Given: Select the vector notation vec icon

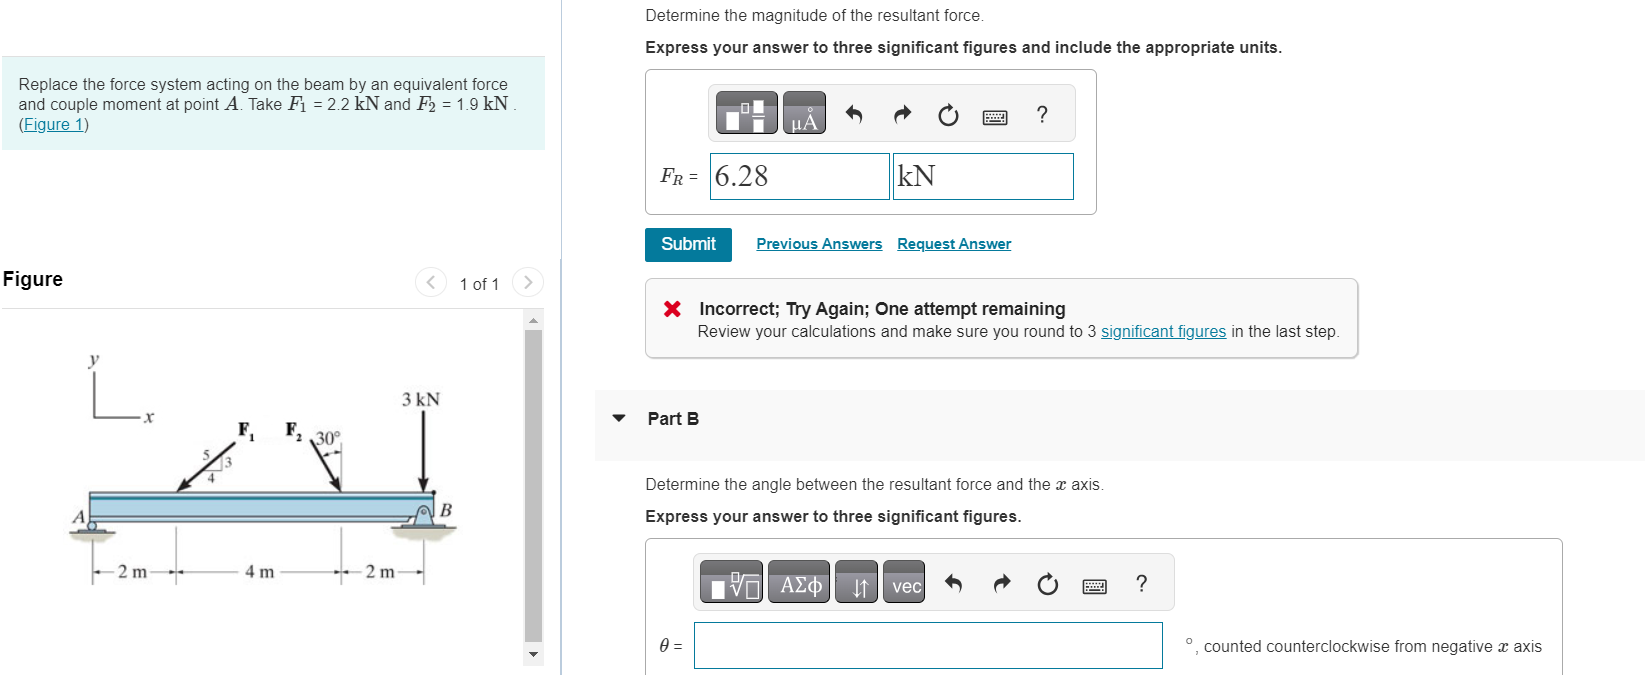Looking at the screenshot, I should pyautogui.click(x=904, y=585).
